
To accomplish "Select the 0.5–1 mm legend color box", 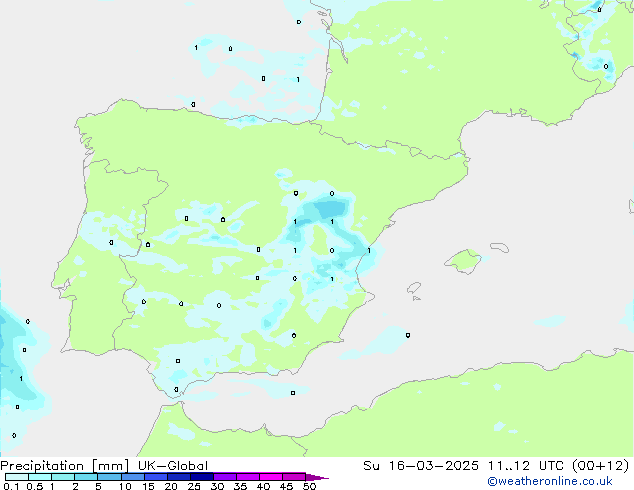I will pyautogui.click(x=40, y=477).
